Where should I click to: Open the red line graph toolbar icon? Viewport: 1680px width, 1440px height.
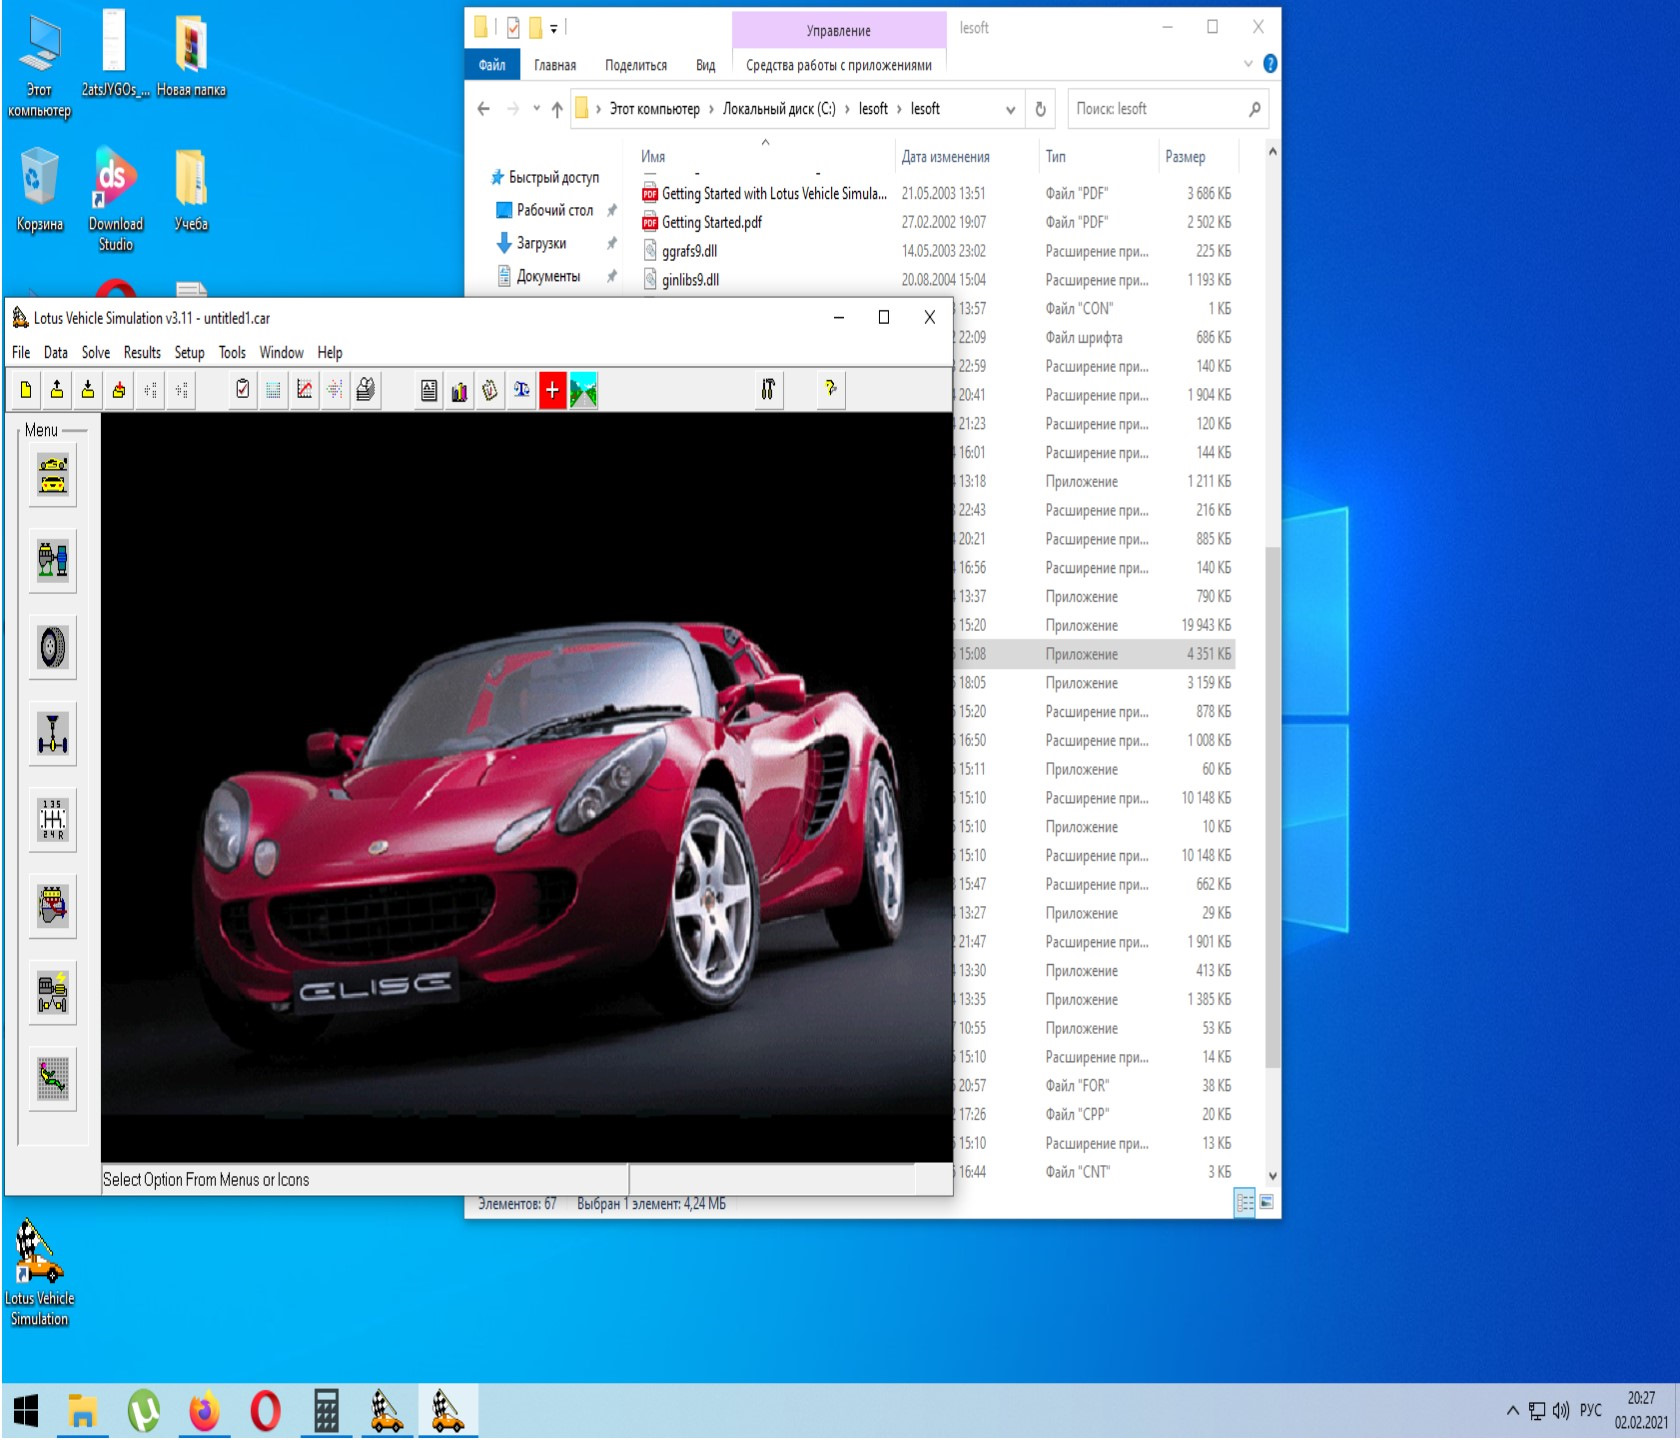click(304, 390)
